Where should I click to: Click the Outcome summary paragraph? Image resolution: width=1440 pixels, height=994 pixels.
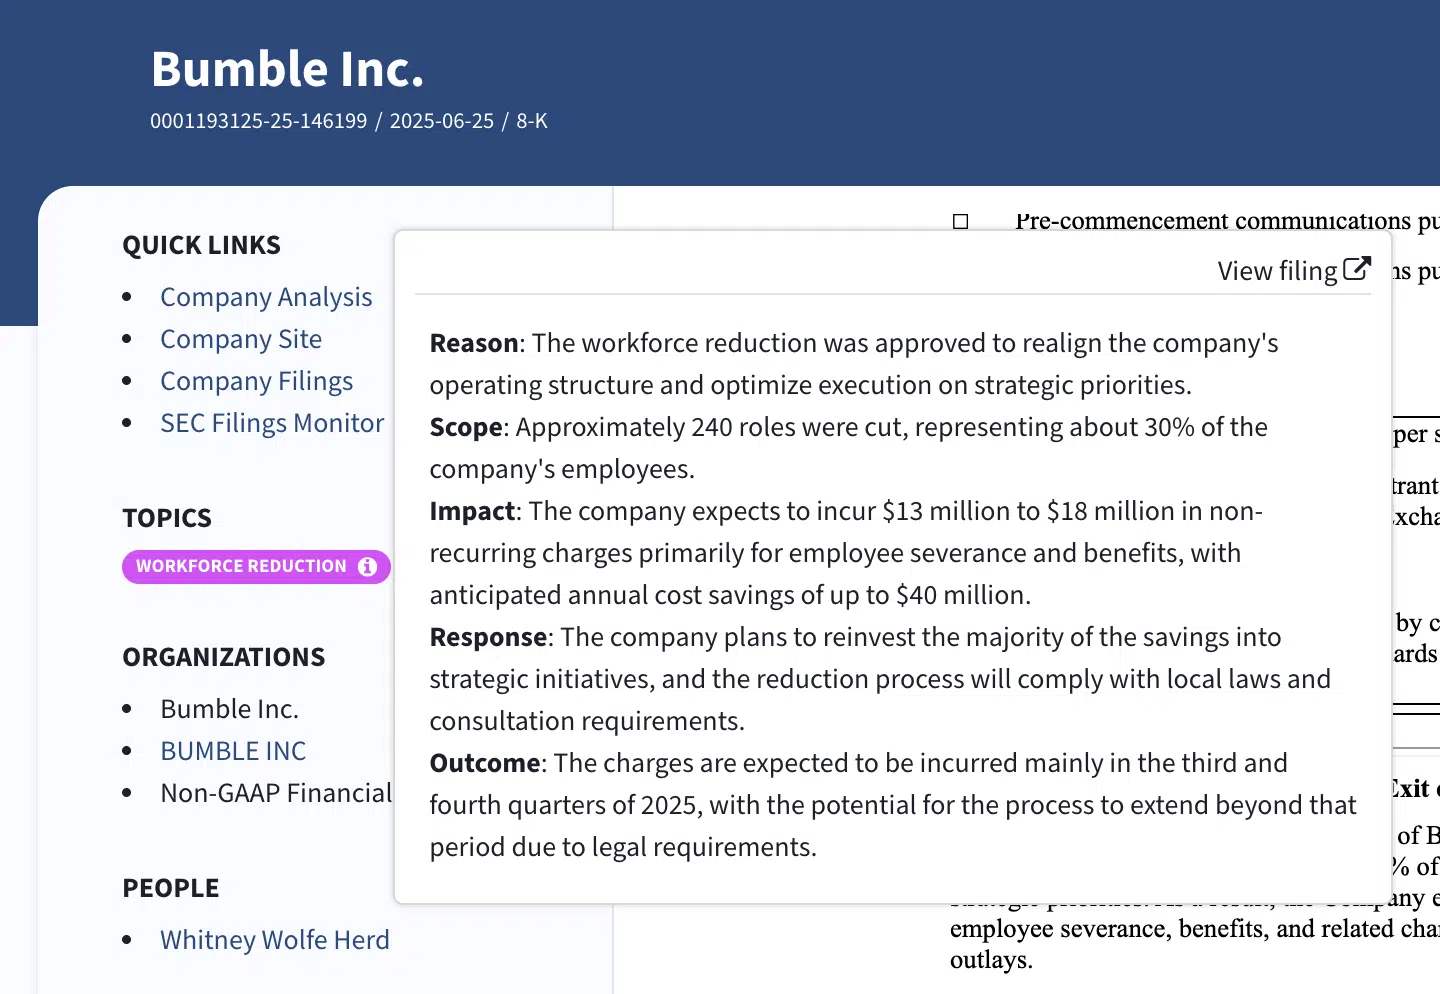point(892,805)
